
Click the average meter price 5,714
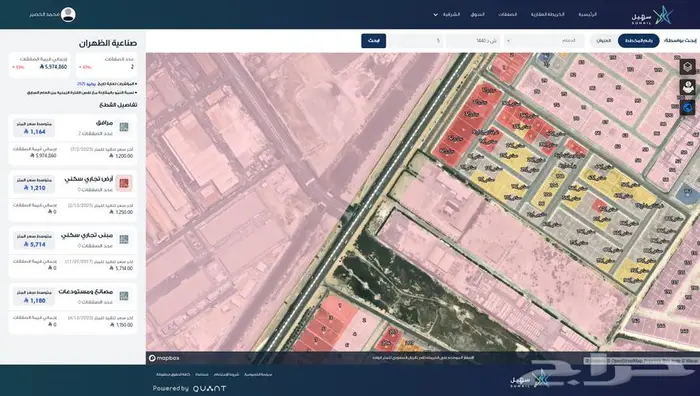35,244
